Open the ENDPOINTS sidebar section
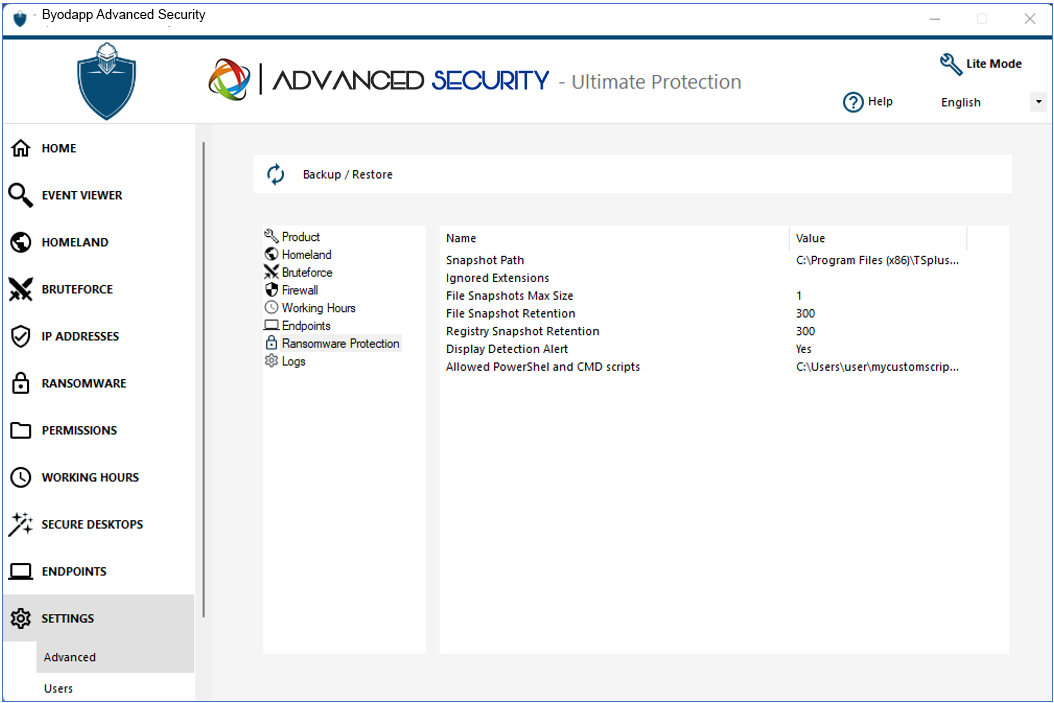 [74, 571]
